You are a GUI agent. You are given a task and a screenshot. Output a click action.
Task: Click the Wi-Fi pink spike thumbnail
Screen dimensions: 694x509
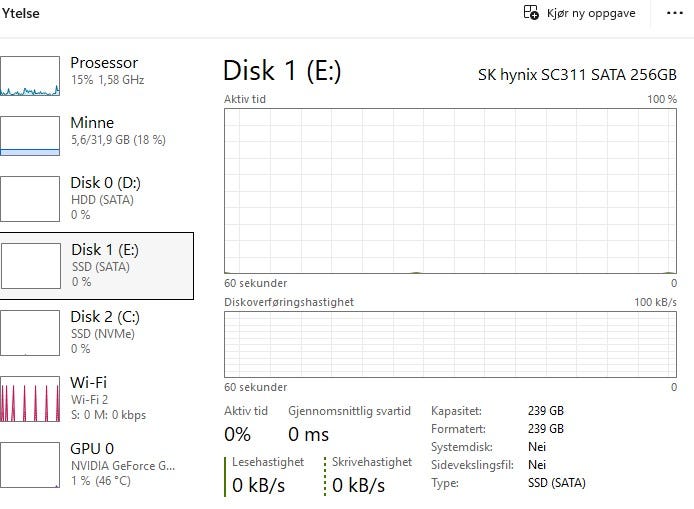click(30, 399)
